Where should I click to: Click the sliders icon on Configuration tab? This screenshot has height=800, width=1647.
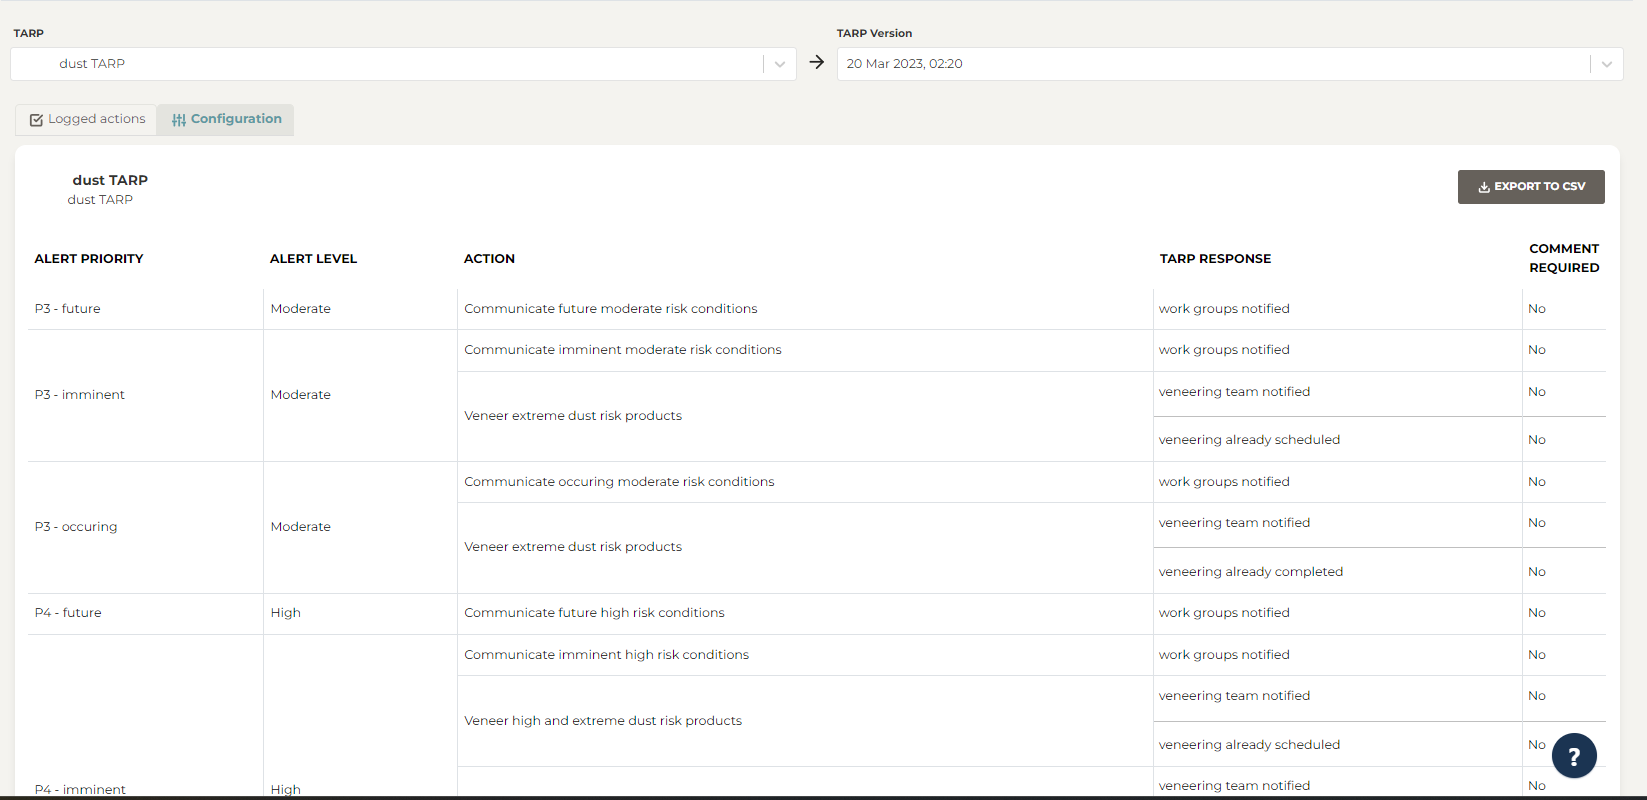point(179,120)
